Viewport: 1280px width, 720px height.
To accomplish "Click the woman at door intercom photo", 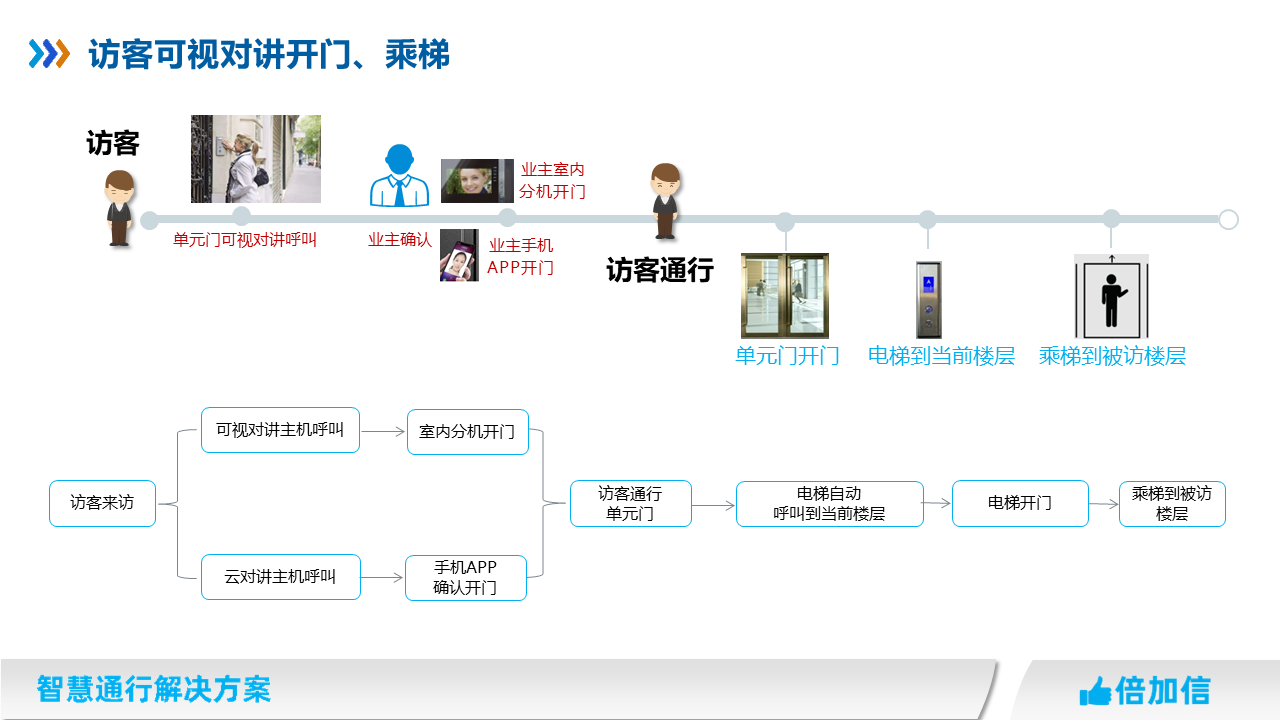I will pyautogui.click(x=256, y=159).
